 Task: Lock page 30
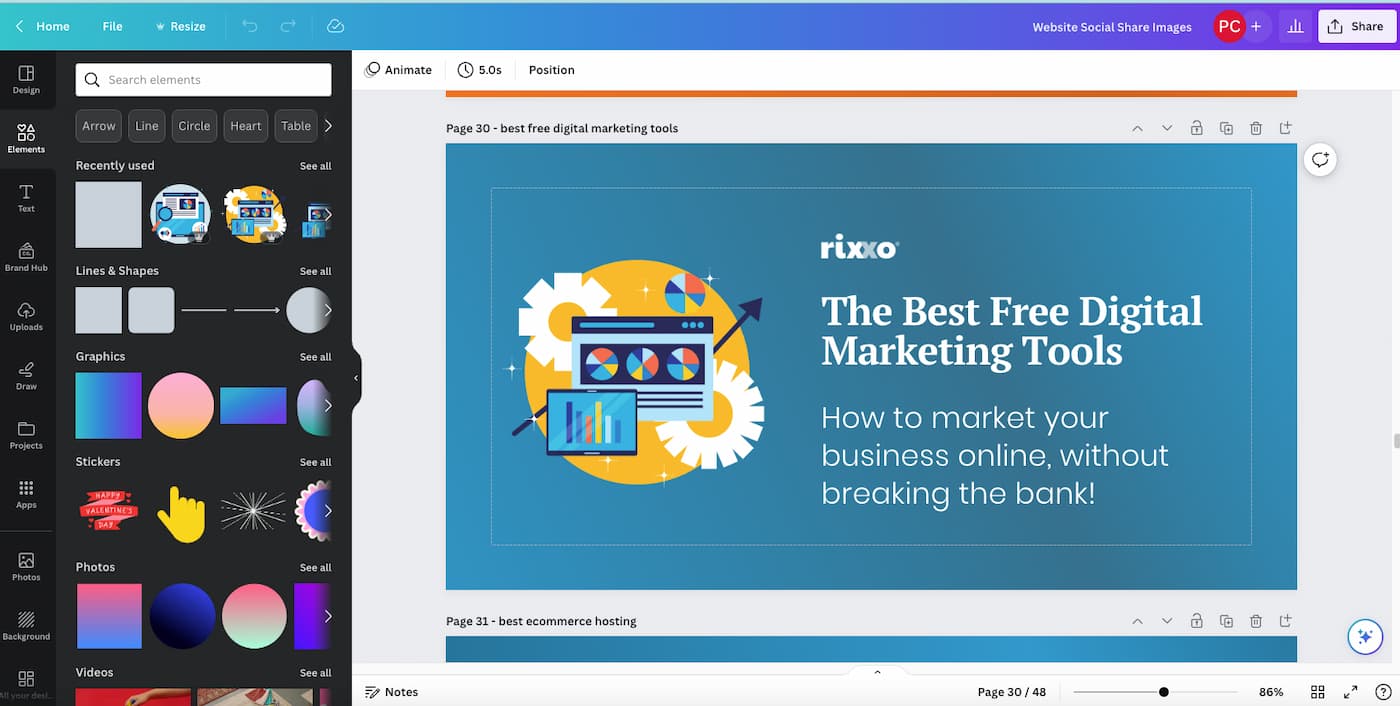1196,128
